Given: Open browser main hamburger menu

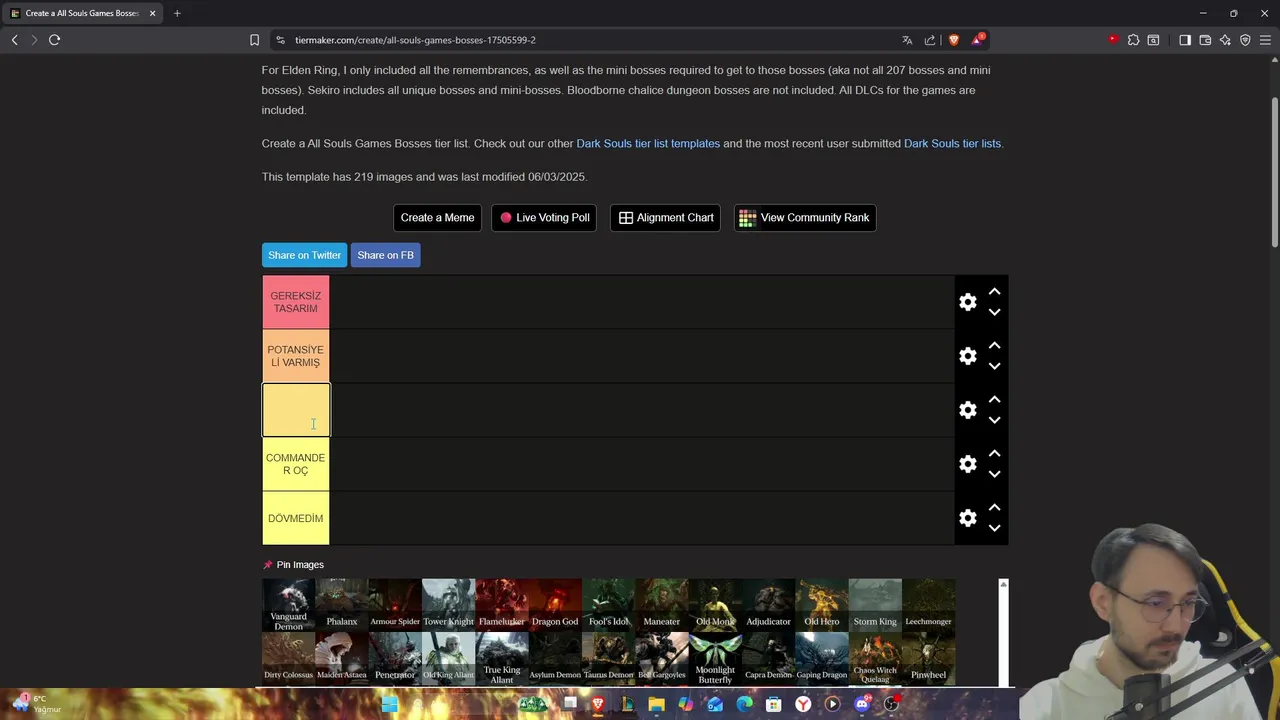Looking at the screenshot, I should coord(1265,40).
